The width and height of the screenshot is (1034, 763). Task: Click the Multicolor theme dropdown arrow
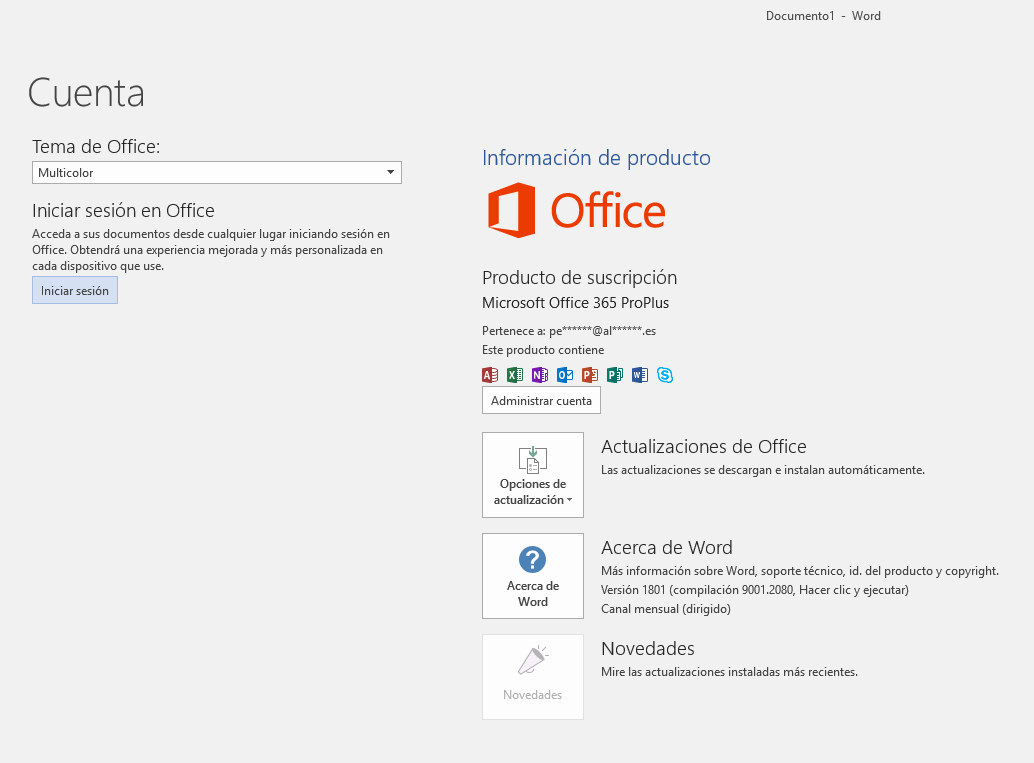pos(390,173)
